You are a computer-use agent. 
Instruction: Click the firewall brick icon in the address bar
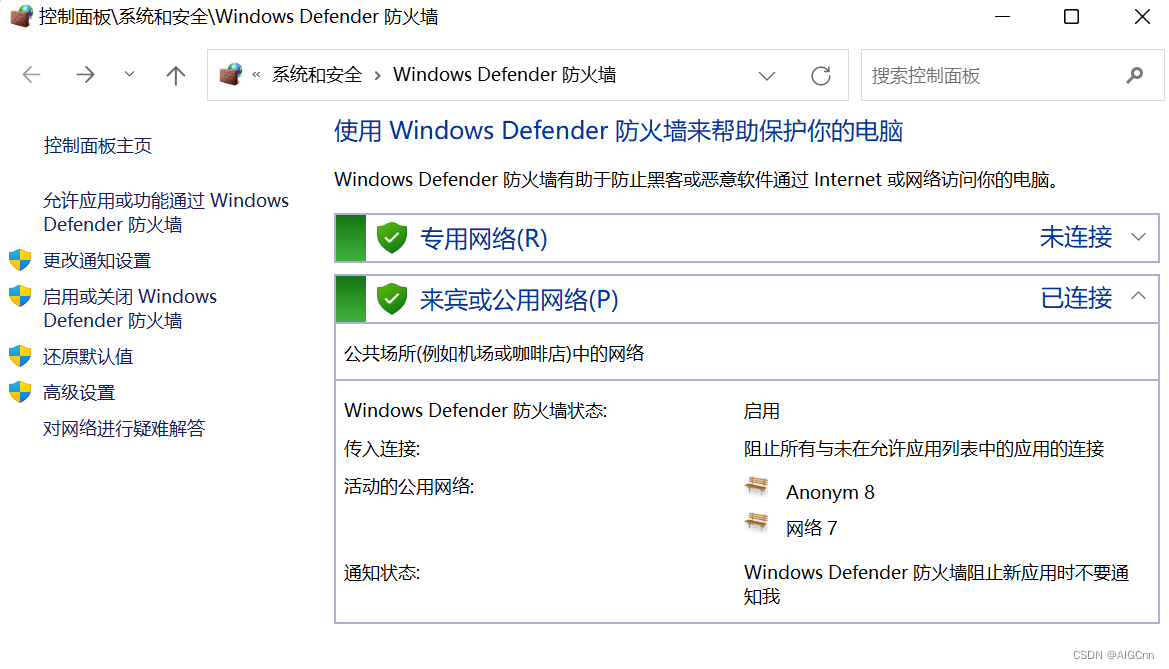[231, 74]
